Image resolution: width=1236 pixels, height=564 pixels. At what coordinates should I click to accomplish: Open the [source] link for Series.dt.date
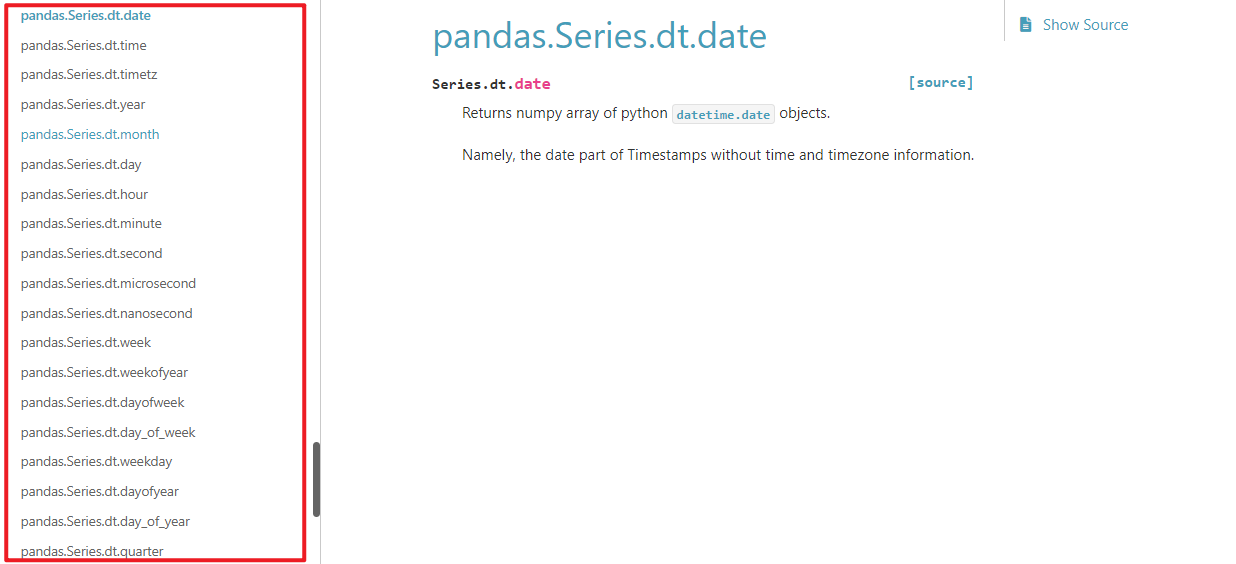[940, 83]
